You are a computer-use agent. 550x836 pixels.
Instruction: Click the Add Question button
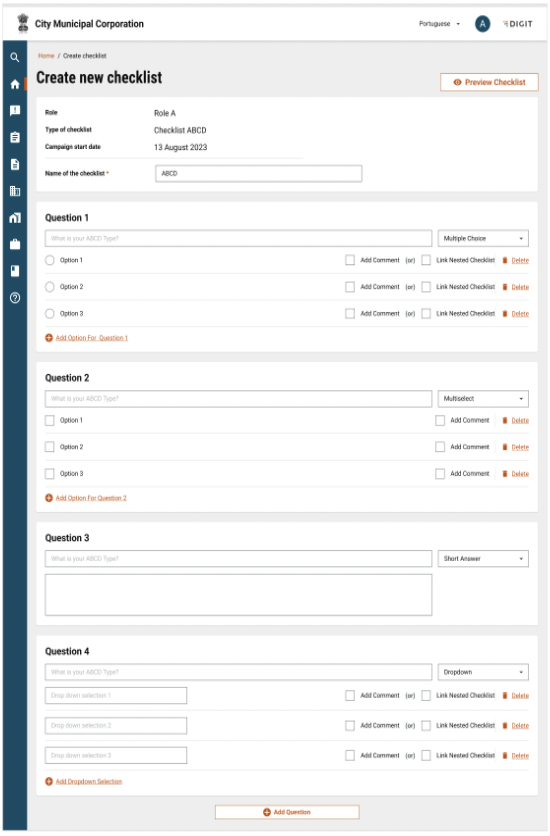click(x=287, y=812)
